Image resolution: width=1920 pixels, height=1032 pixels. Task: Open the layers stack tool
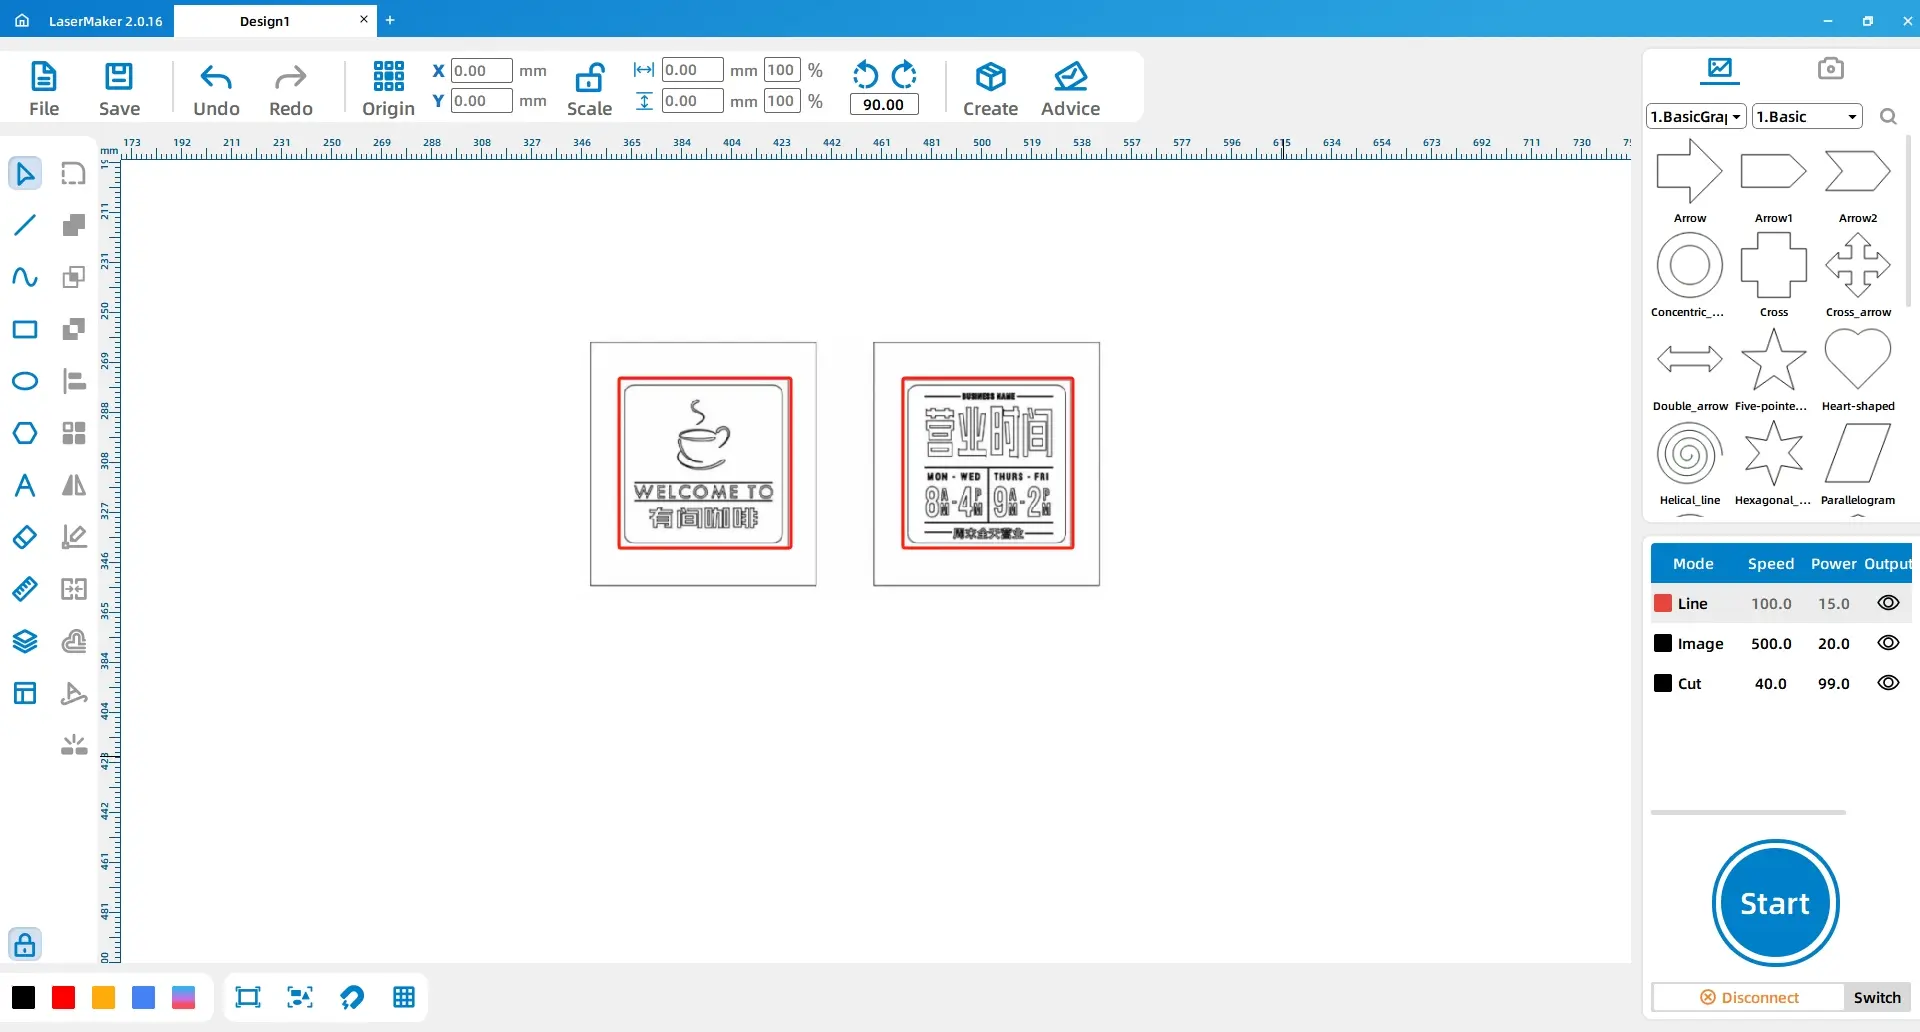tap(25, 641)
